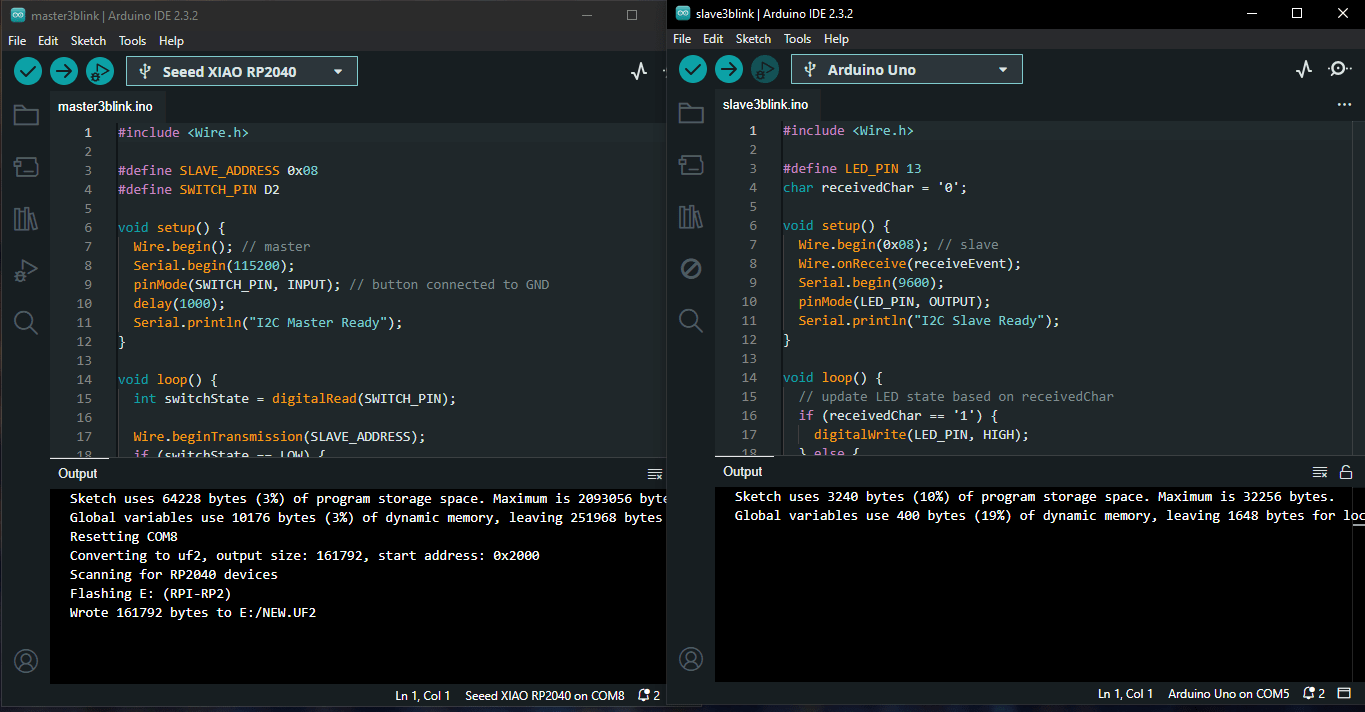Viewport: 1365px width, 712px height.
Task: Open Serial Plotter in the master3blink window
Action: [639, 71]
